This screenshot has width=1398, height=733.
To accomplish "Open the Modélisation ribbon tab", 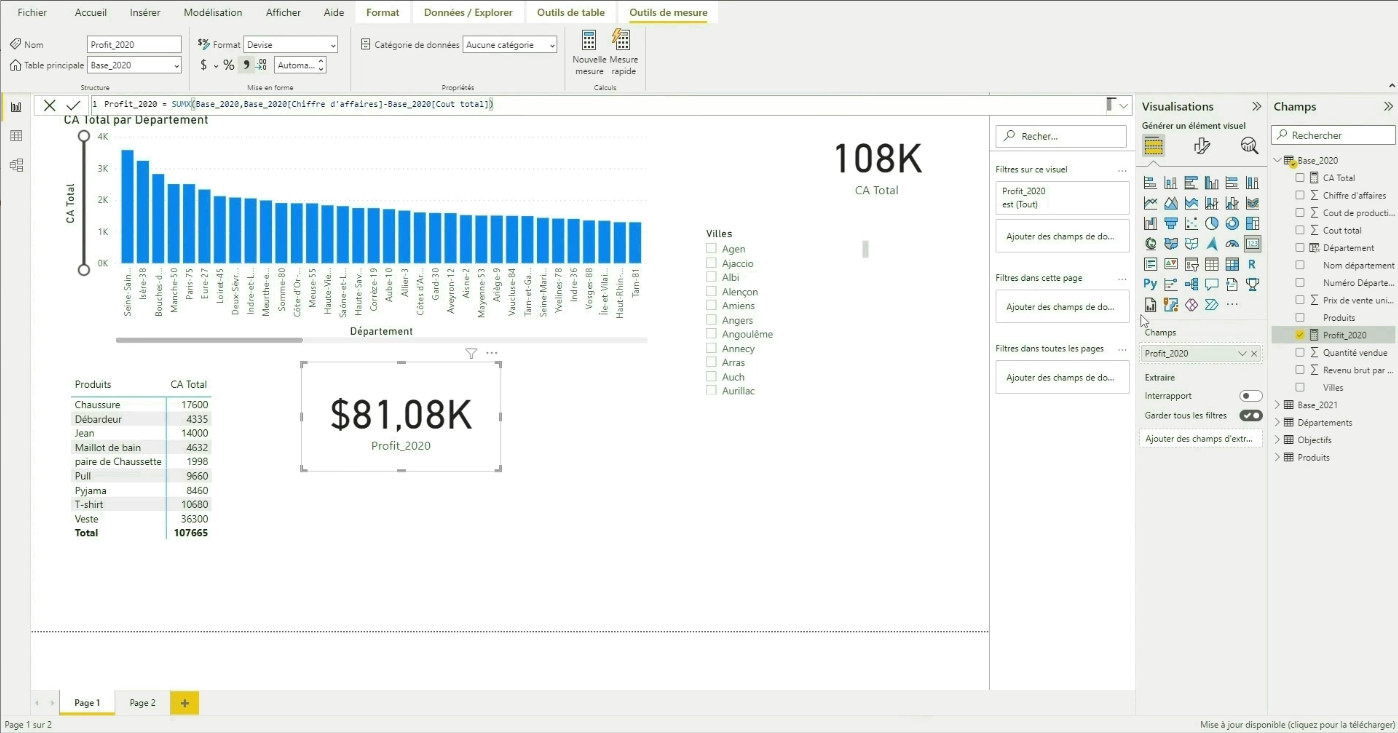I will pos(212,13).
